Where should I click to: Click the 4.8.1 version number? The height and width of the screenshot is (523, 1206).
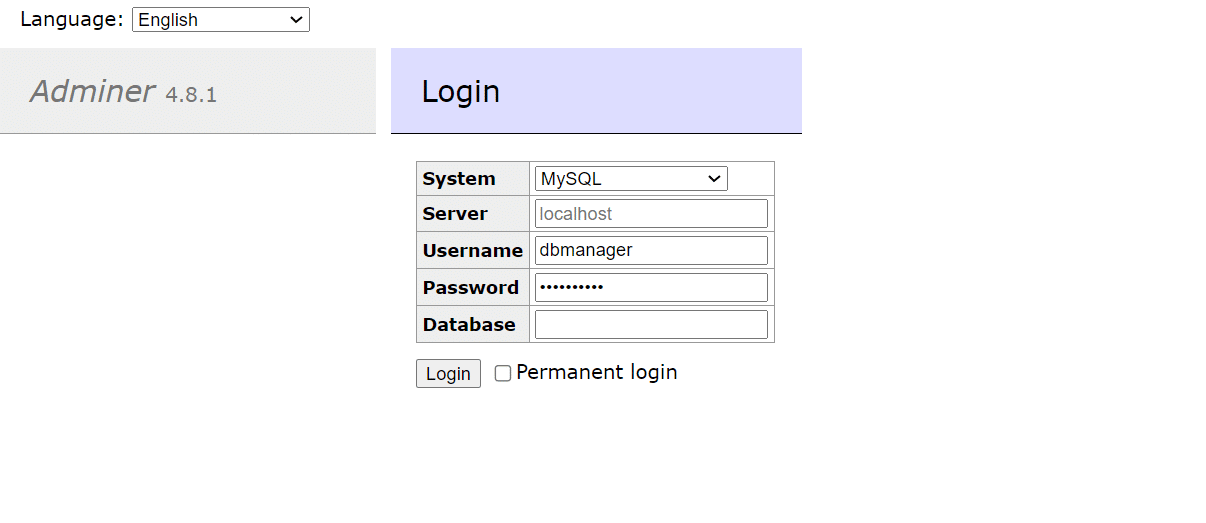point(191,95)
